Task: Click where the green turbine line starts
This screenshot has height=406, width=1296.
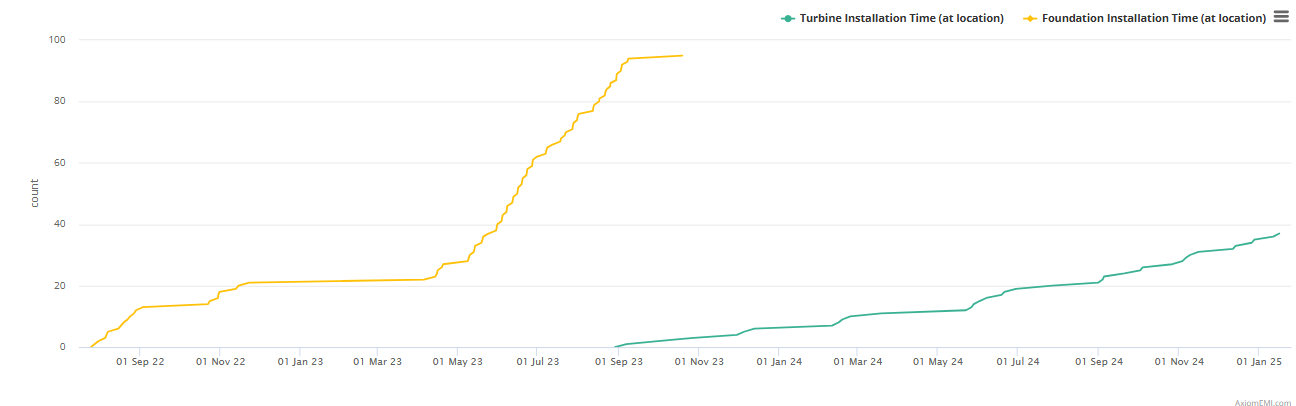Action: (x=613, y=347)
